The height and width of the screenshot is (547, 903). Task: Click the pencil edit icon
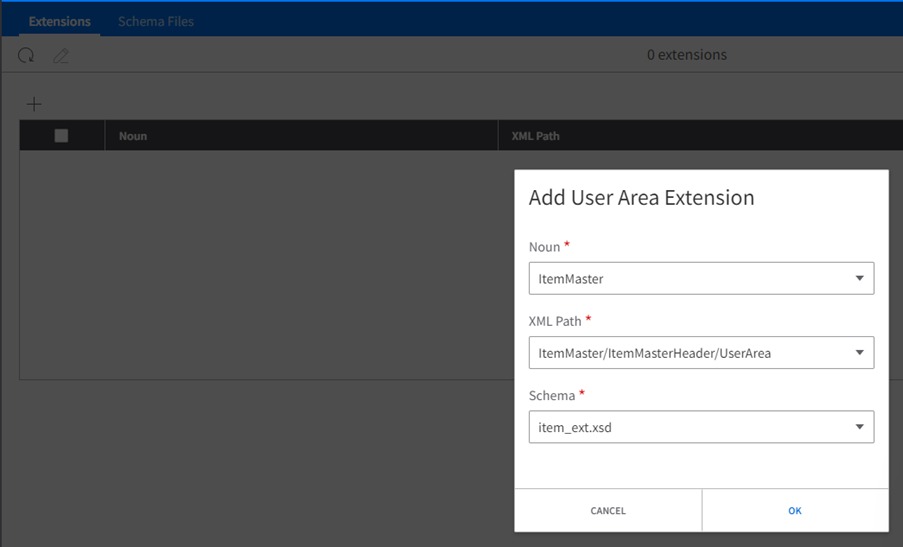click(x=60, y=55)
